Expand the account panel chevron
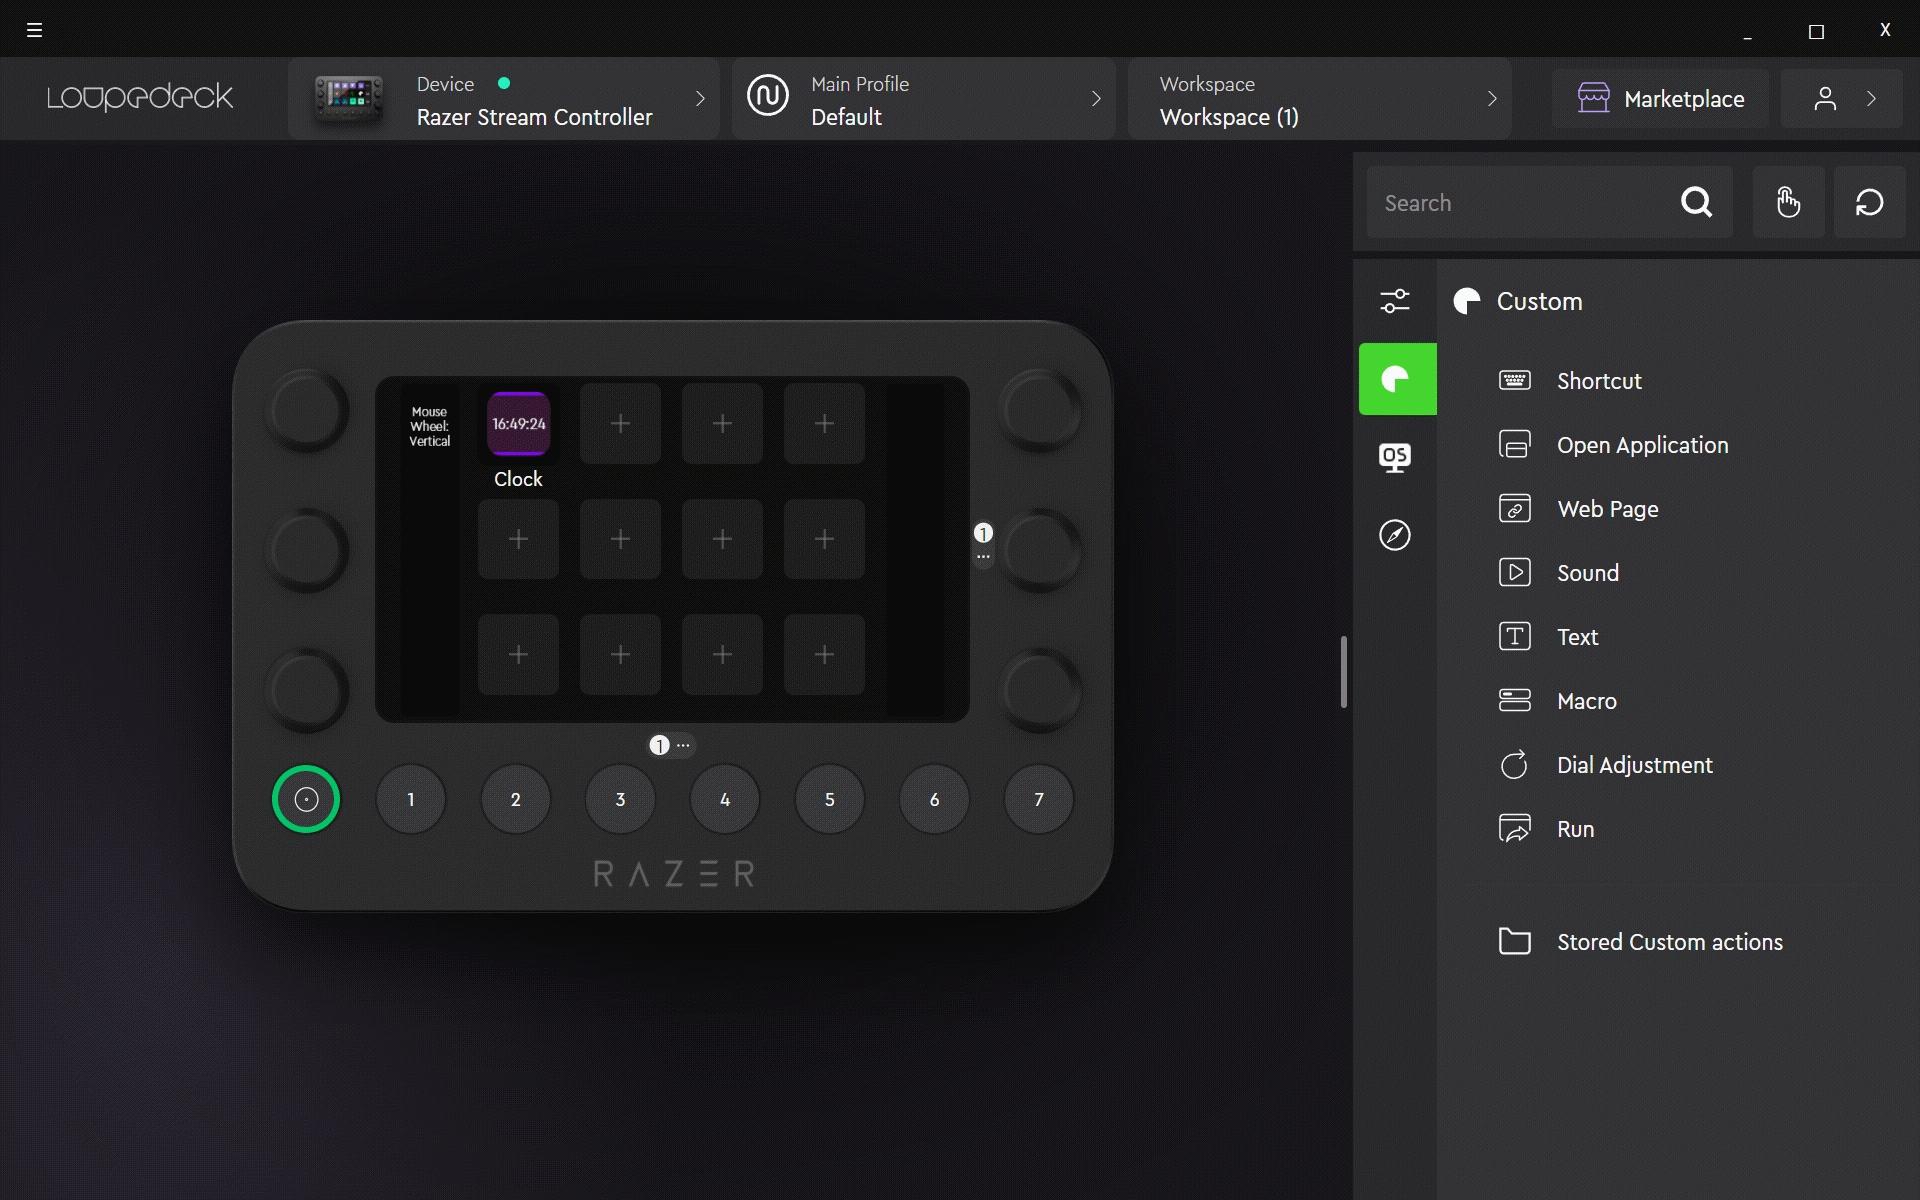This screenshot has height=1200, width=1920. tap(1872, 98)
